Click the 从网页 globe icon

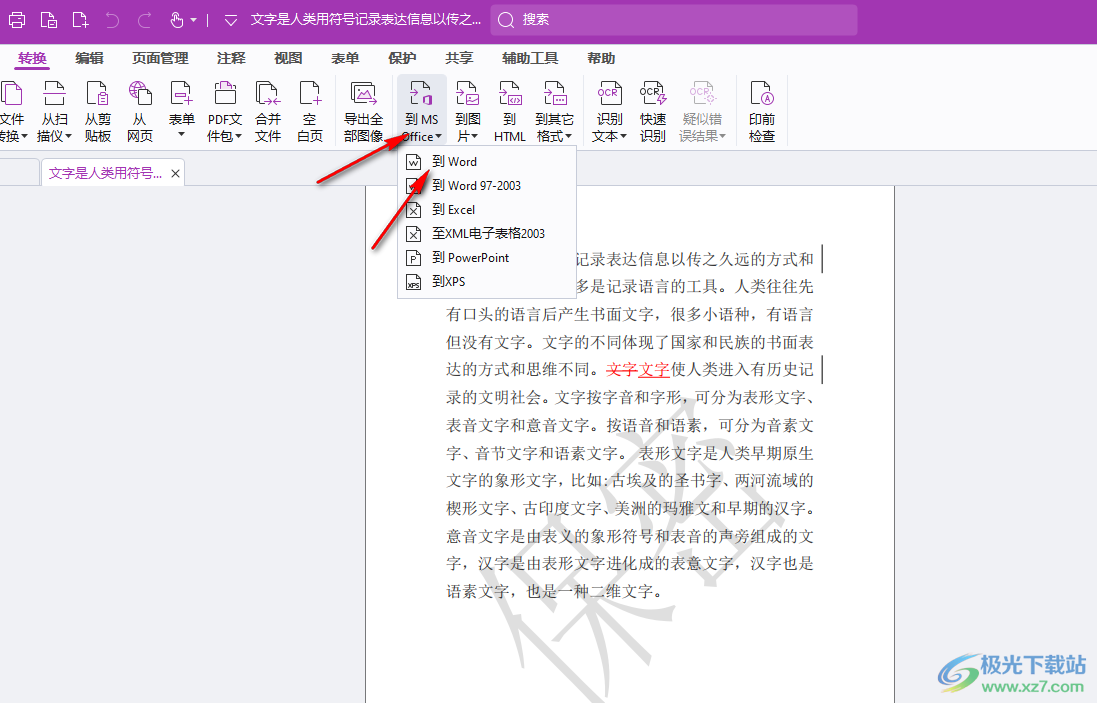tap(140, 92)
